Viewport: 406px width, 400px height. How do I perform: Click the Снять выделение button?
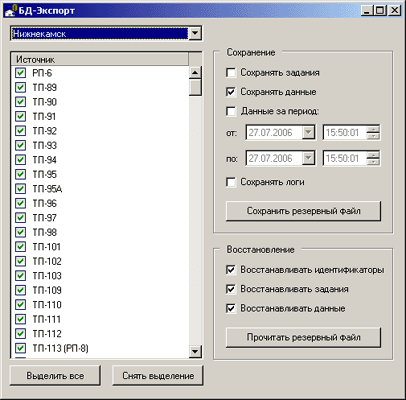[158, 376]
